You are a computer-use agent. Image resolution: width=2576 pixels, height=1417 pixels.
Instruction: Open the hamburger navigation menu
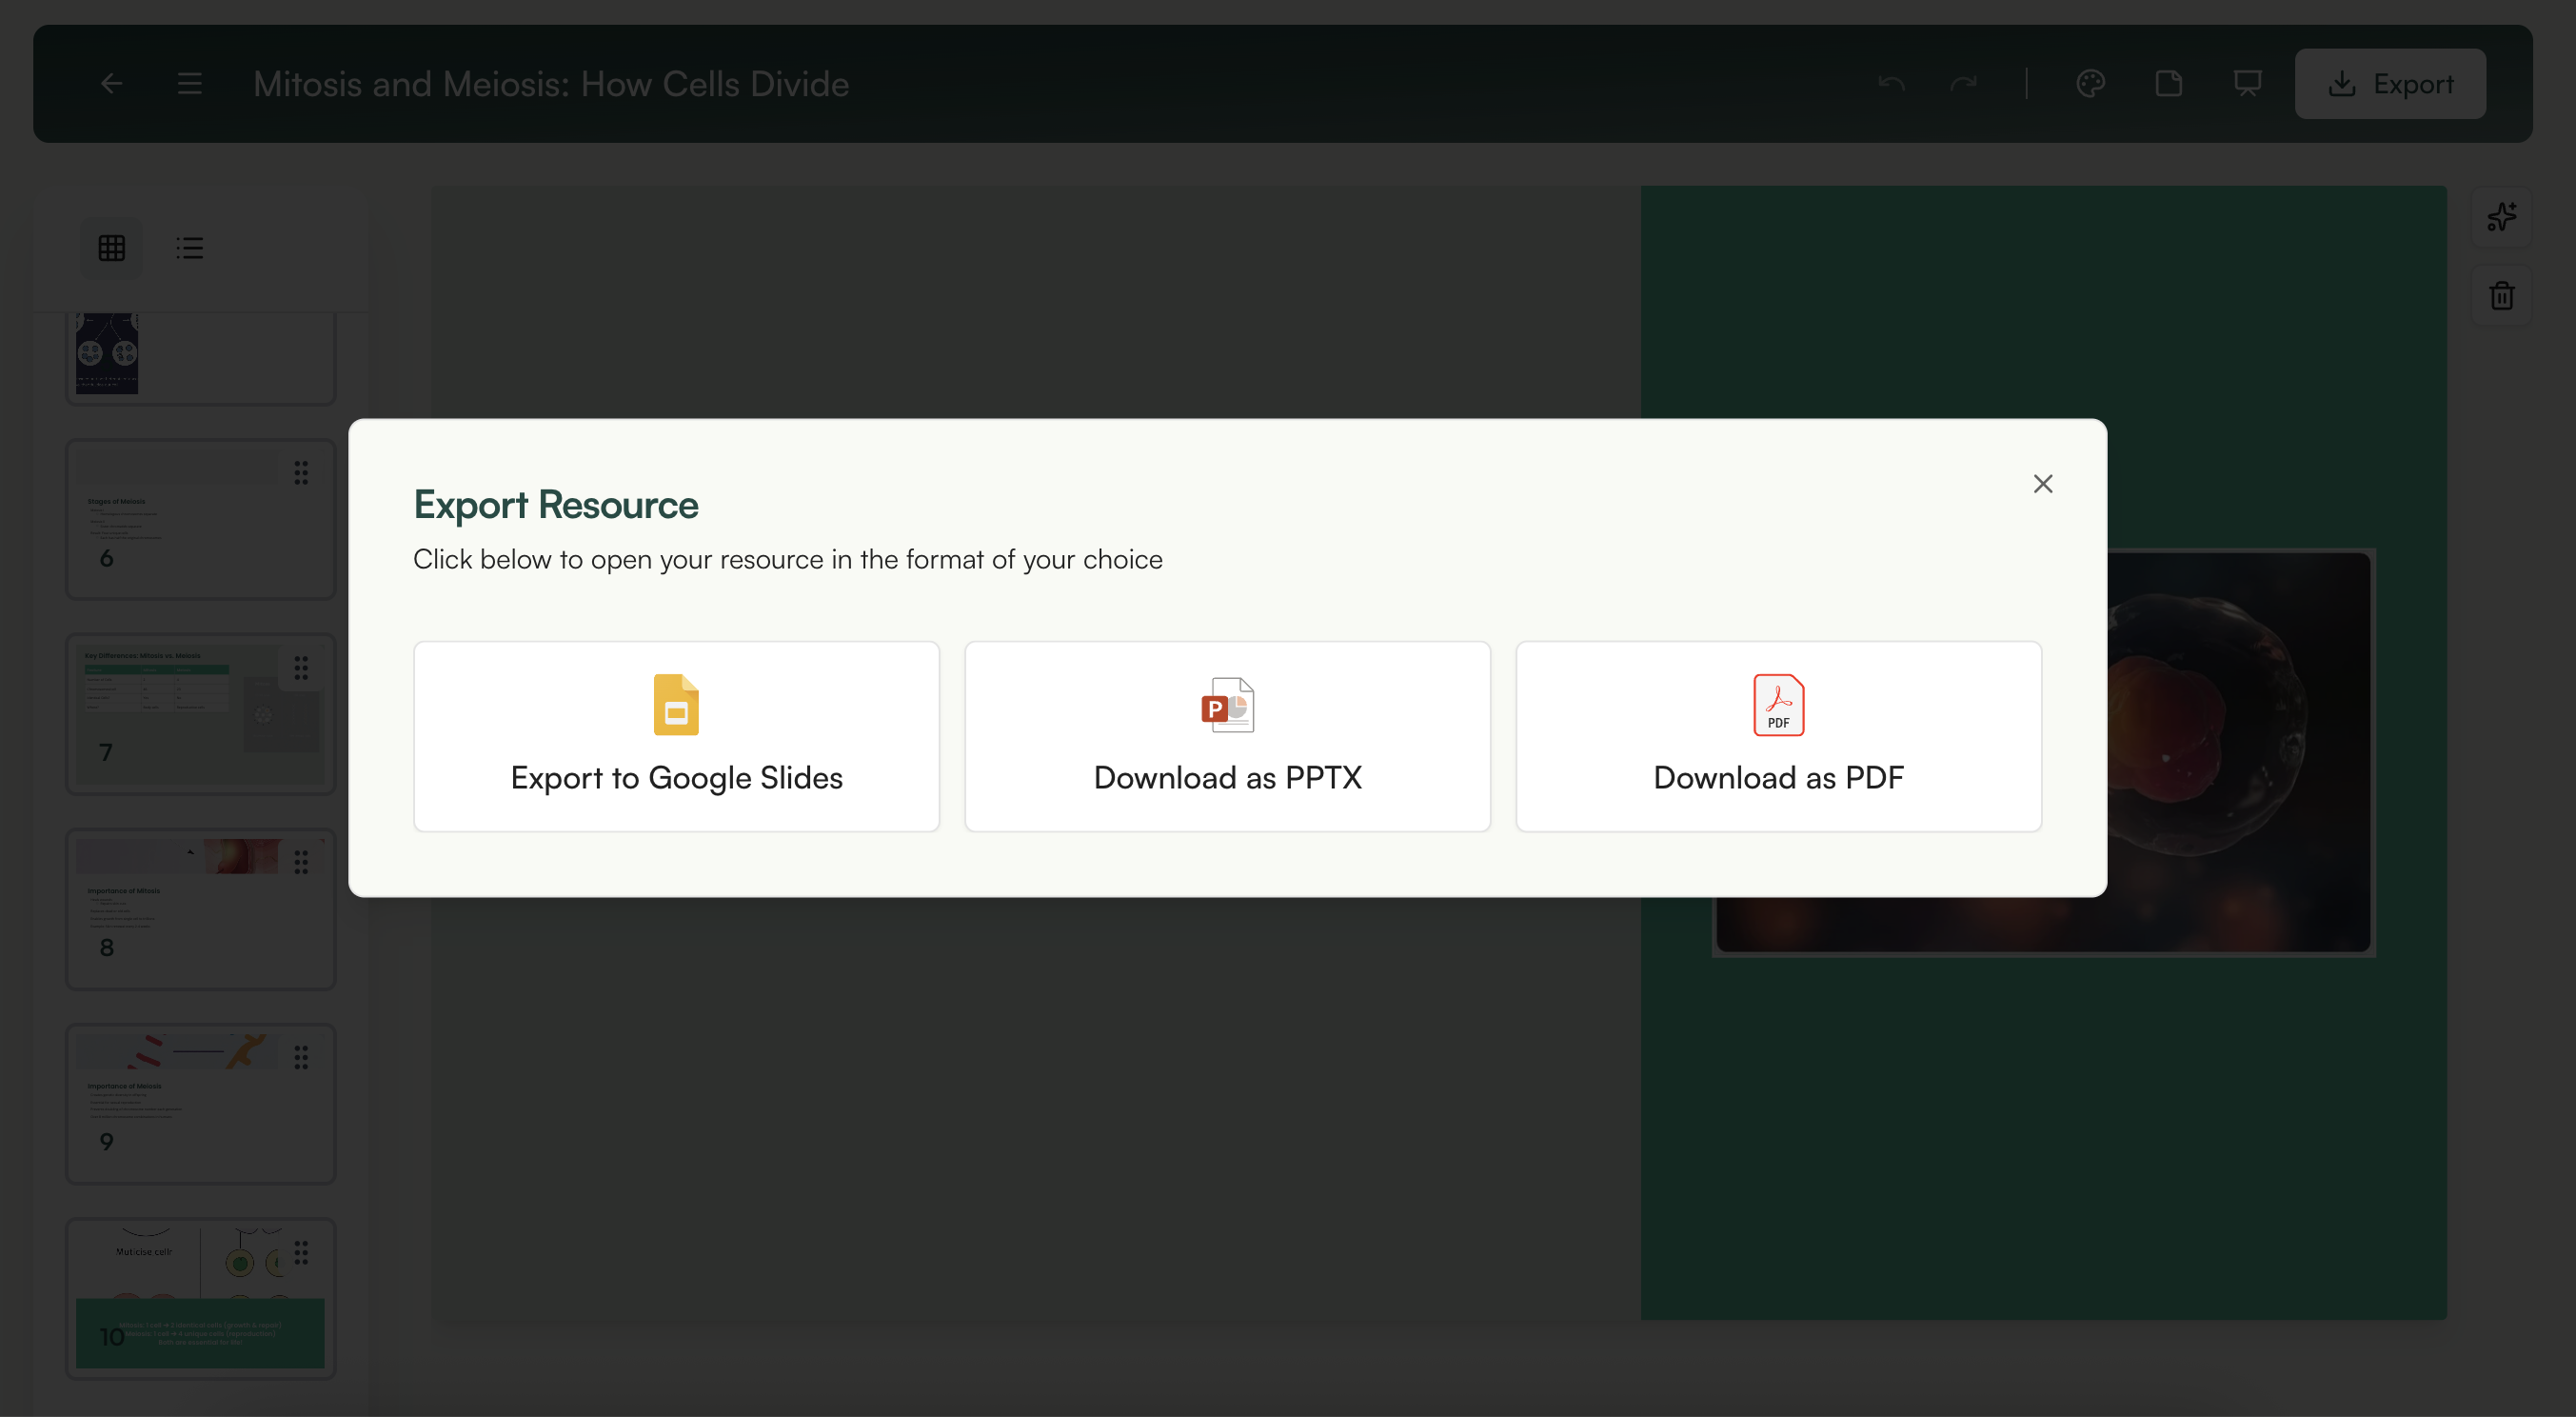(189, 83)
